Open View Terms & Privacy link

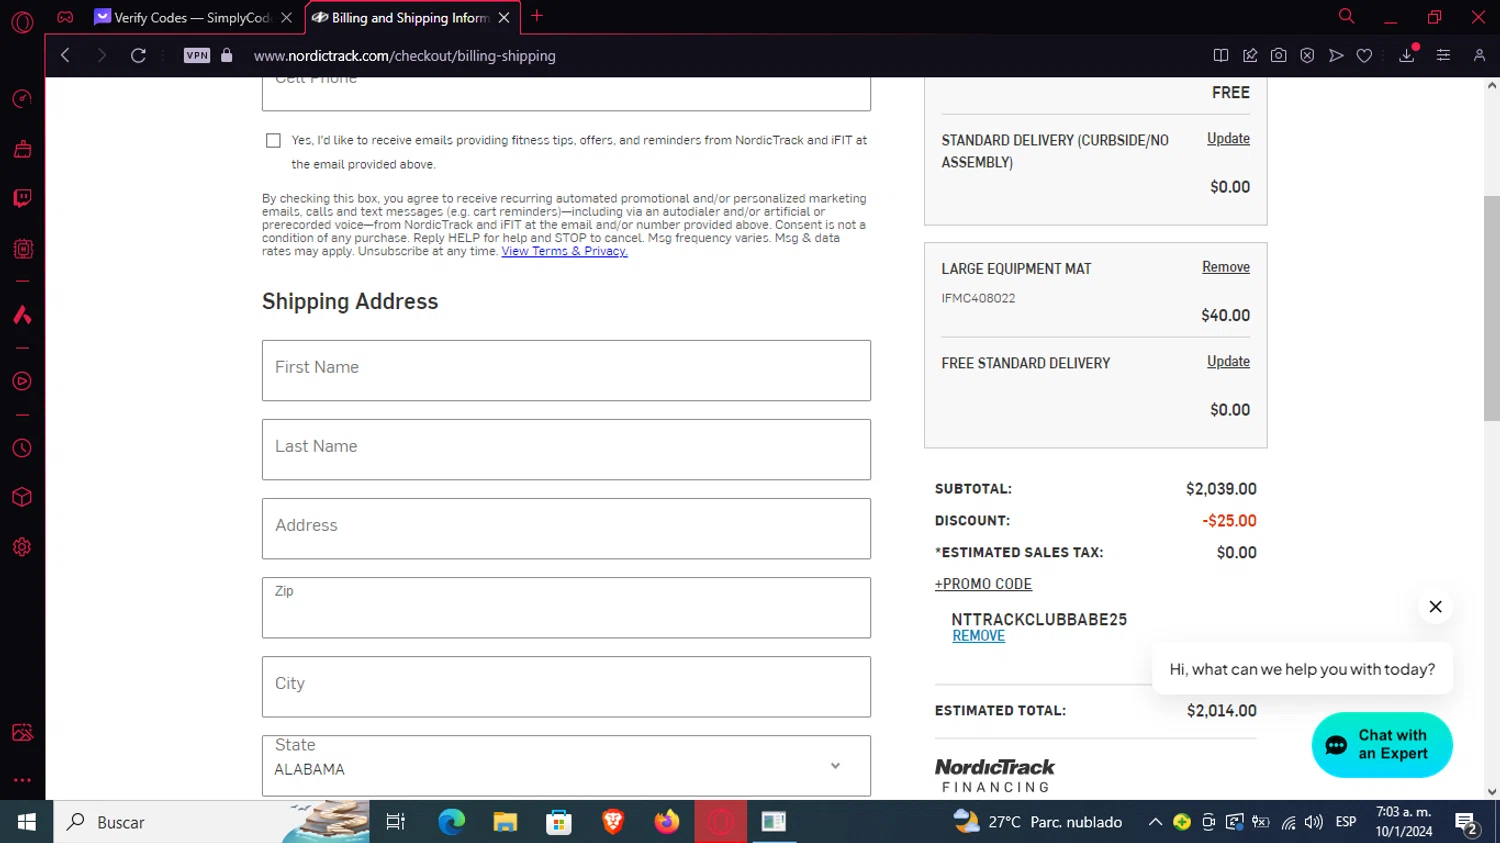[564, 251]
